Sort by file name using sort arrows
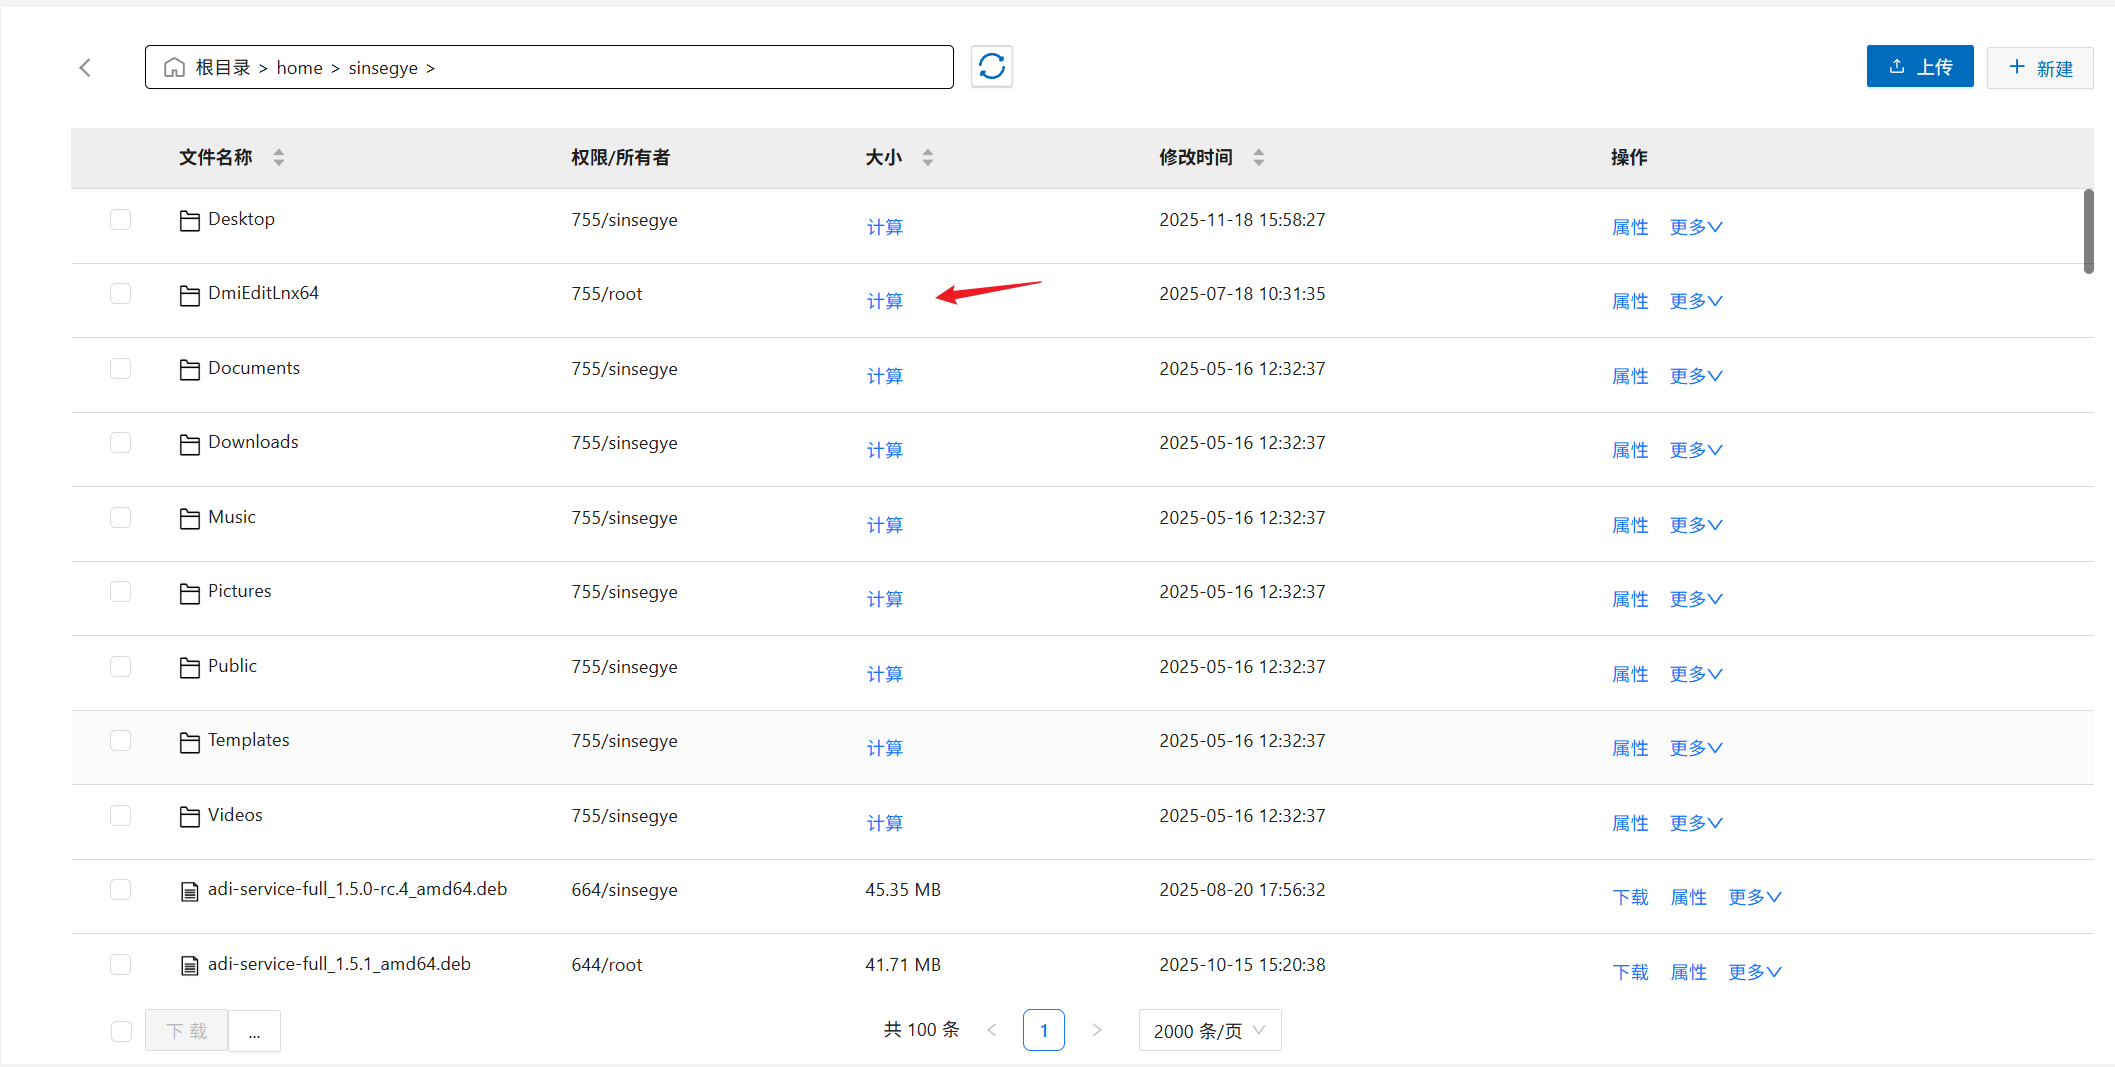 pyautogui.click(x=279, y=157)
